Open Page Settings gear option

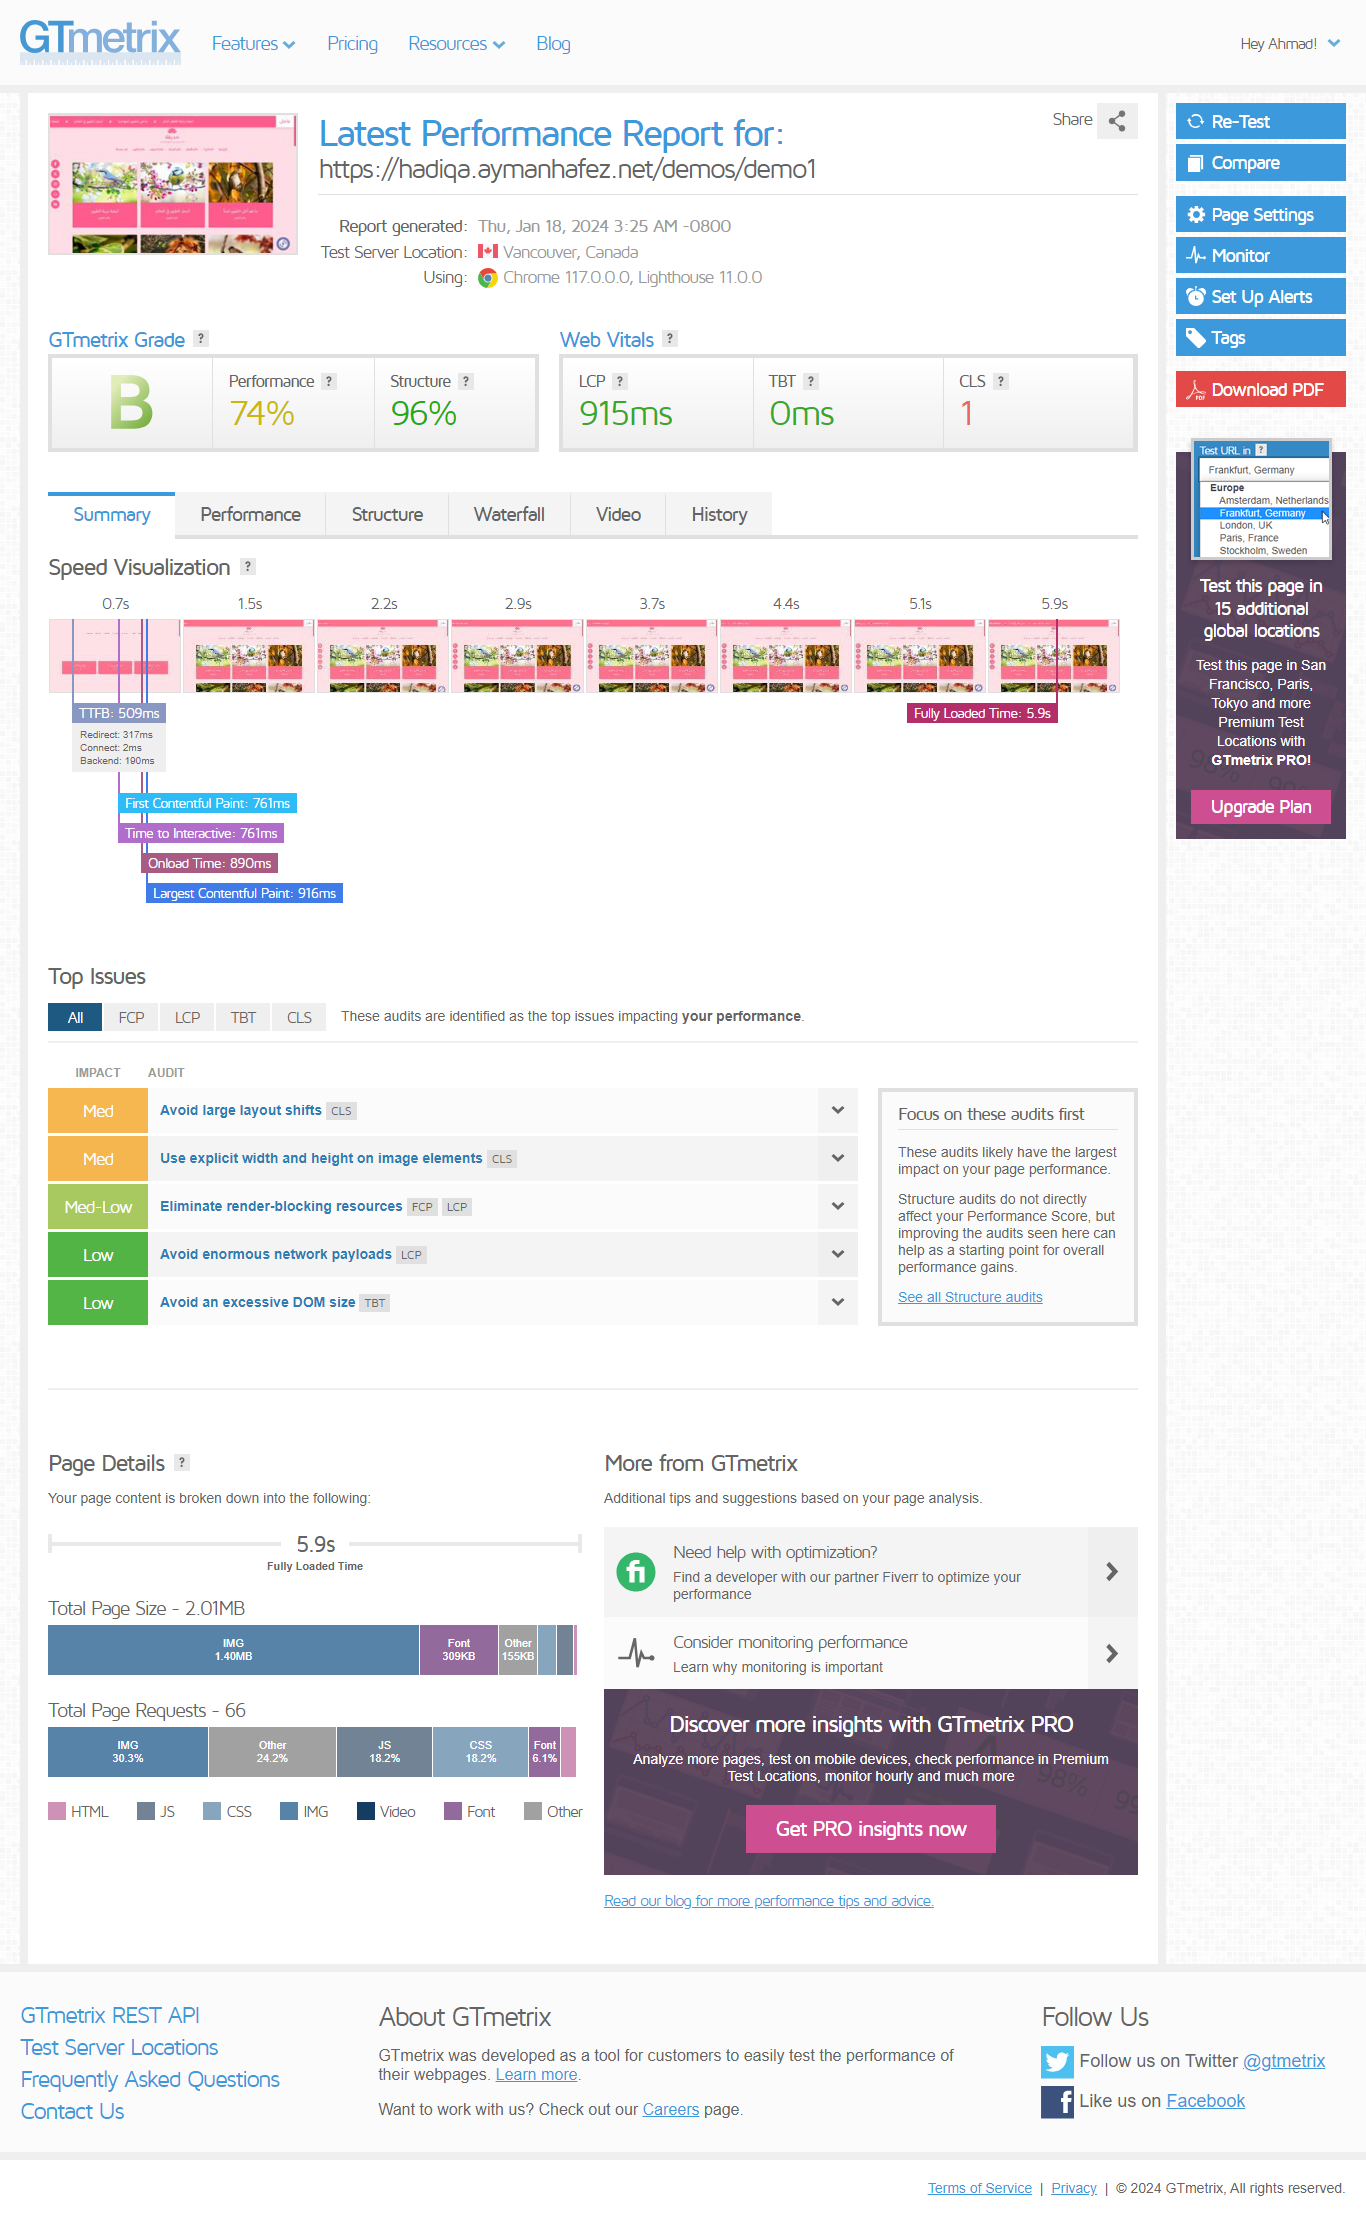pyautogui.click(x=1260, y=215)
